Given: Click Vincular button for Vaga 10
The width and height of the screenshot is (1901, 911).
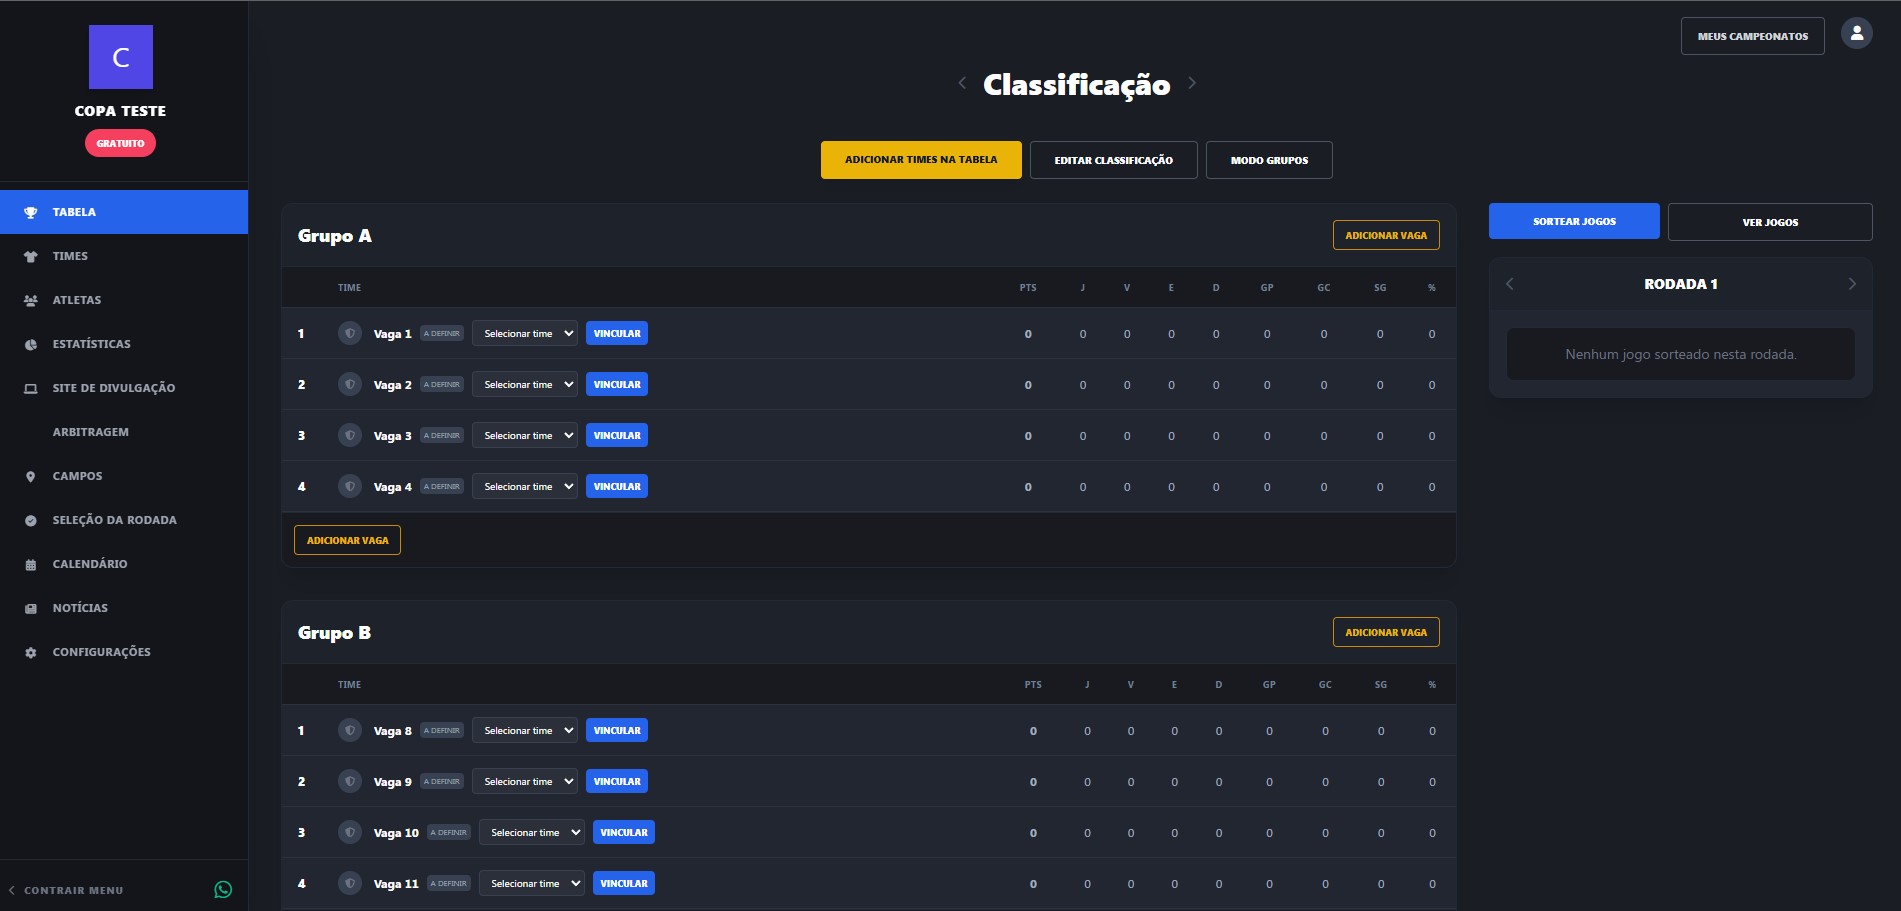Looking at the screenshot, I should tap(624, 832).
